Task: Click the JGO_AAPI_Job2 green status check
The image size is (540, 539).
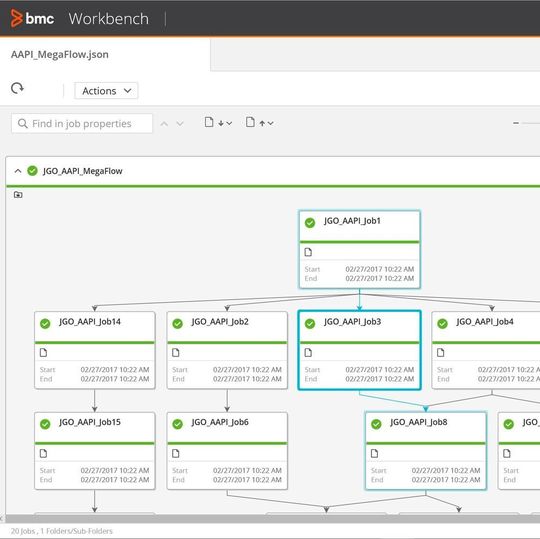Action: pos(177,323)
